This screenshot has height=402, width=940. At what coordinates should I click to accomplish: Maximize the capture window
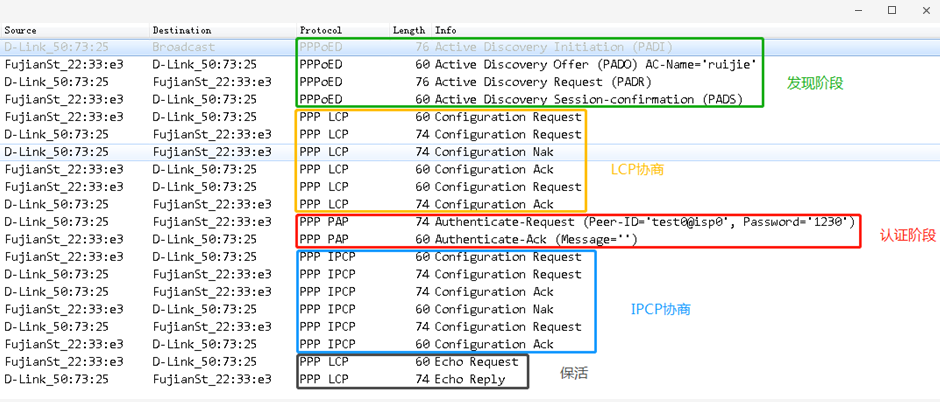pos(892,10)
